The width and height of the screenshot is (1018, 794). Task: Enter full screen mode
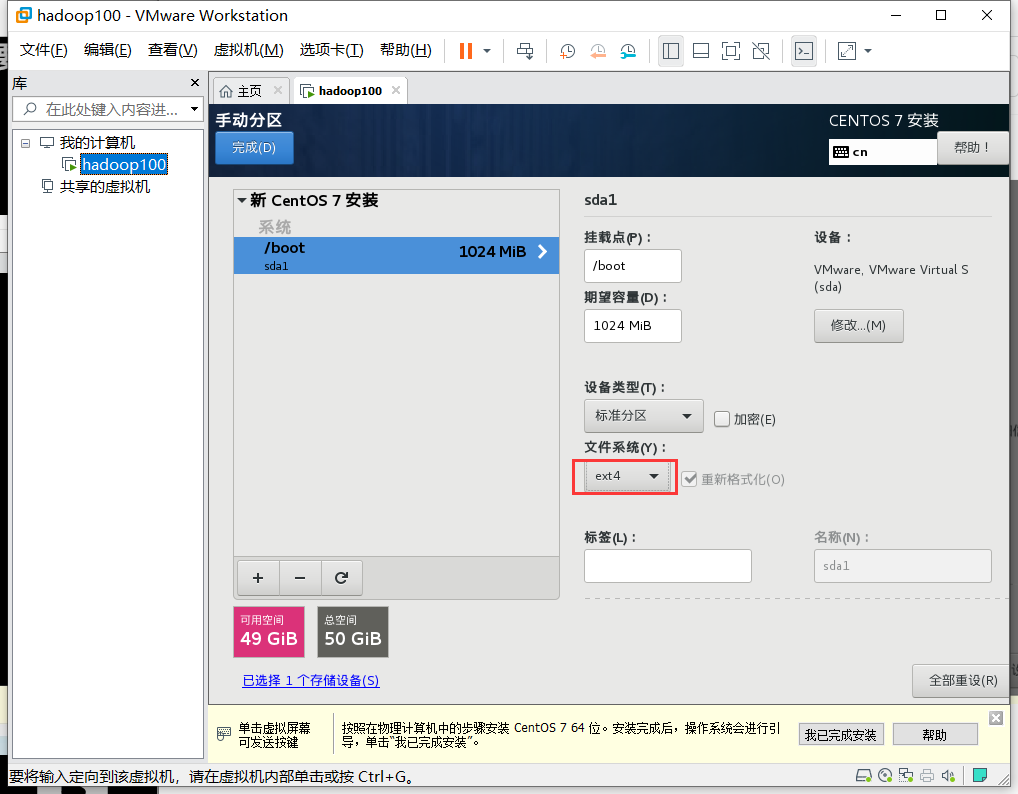click(731, 51)
